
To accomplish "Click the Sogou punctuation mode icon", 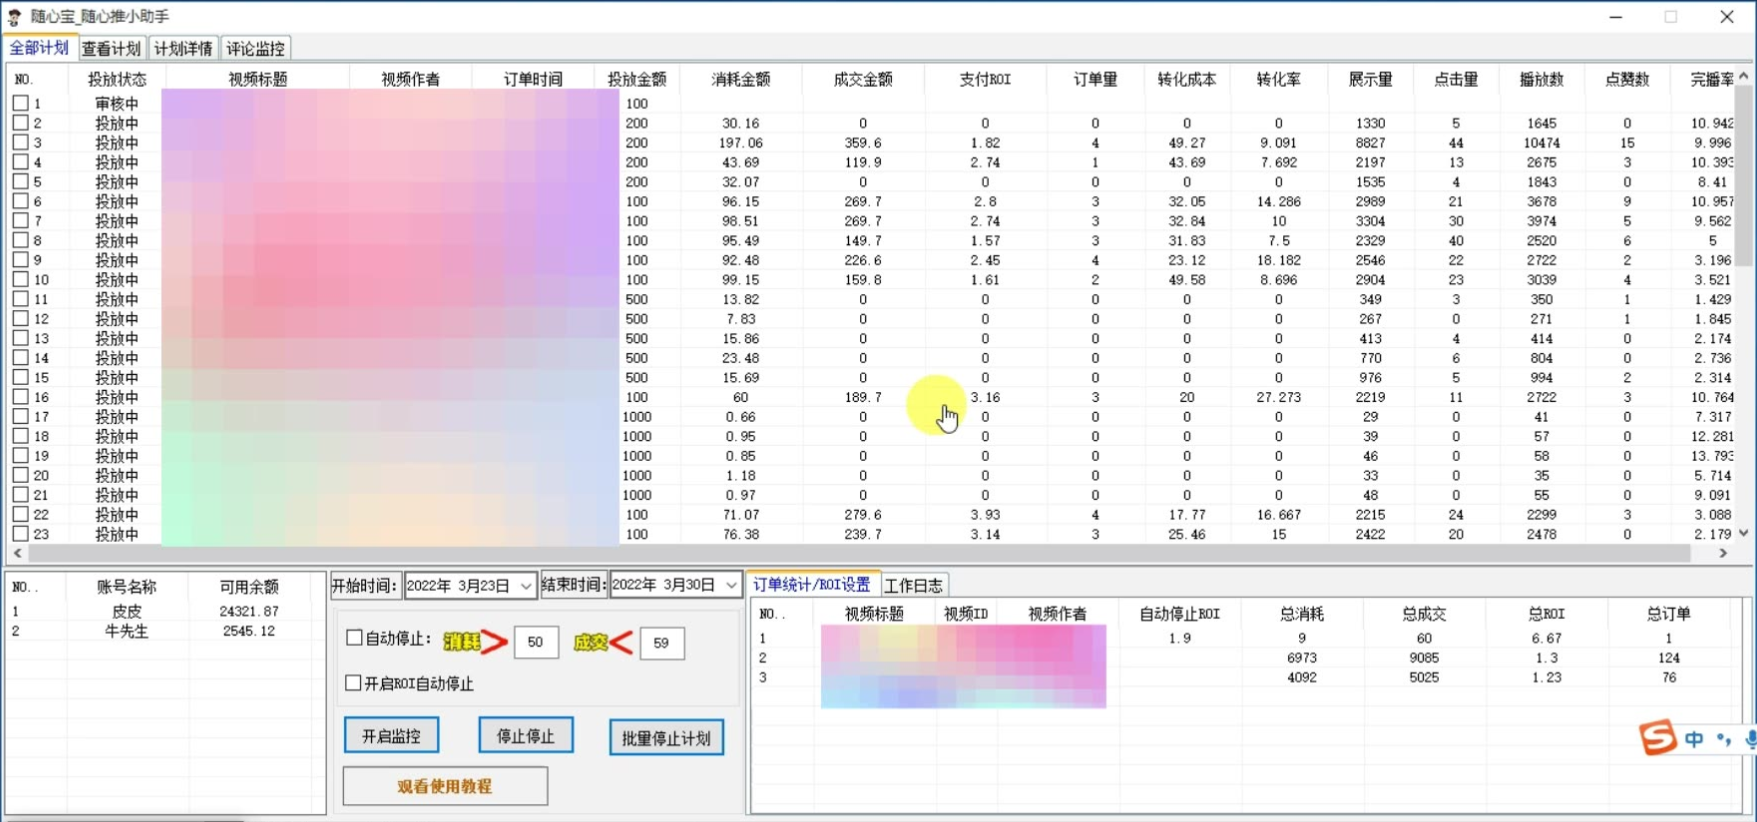I will (1724, 739).
